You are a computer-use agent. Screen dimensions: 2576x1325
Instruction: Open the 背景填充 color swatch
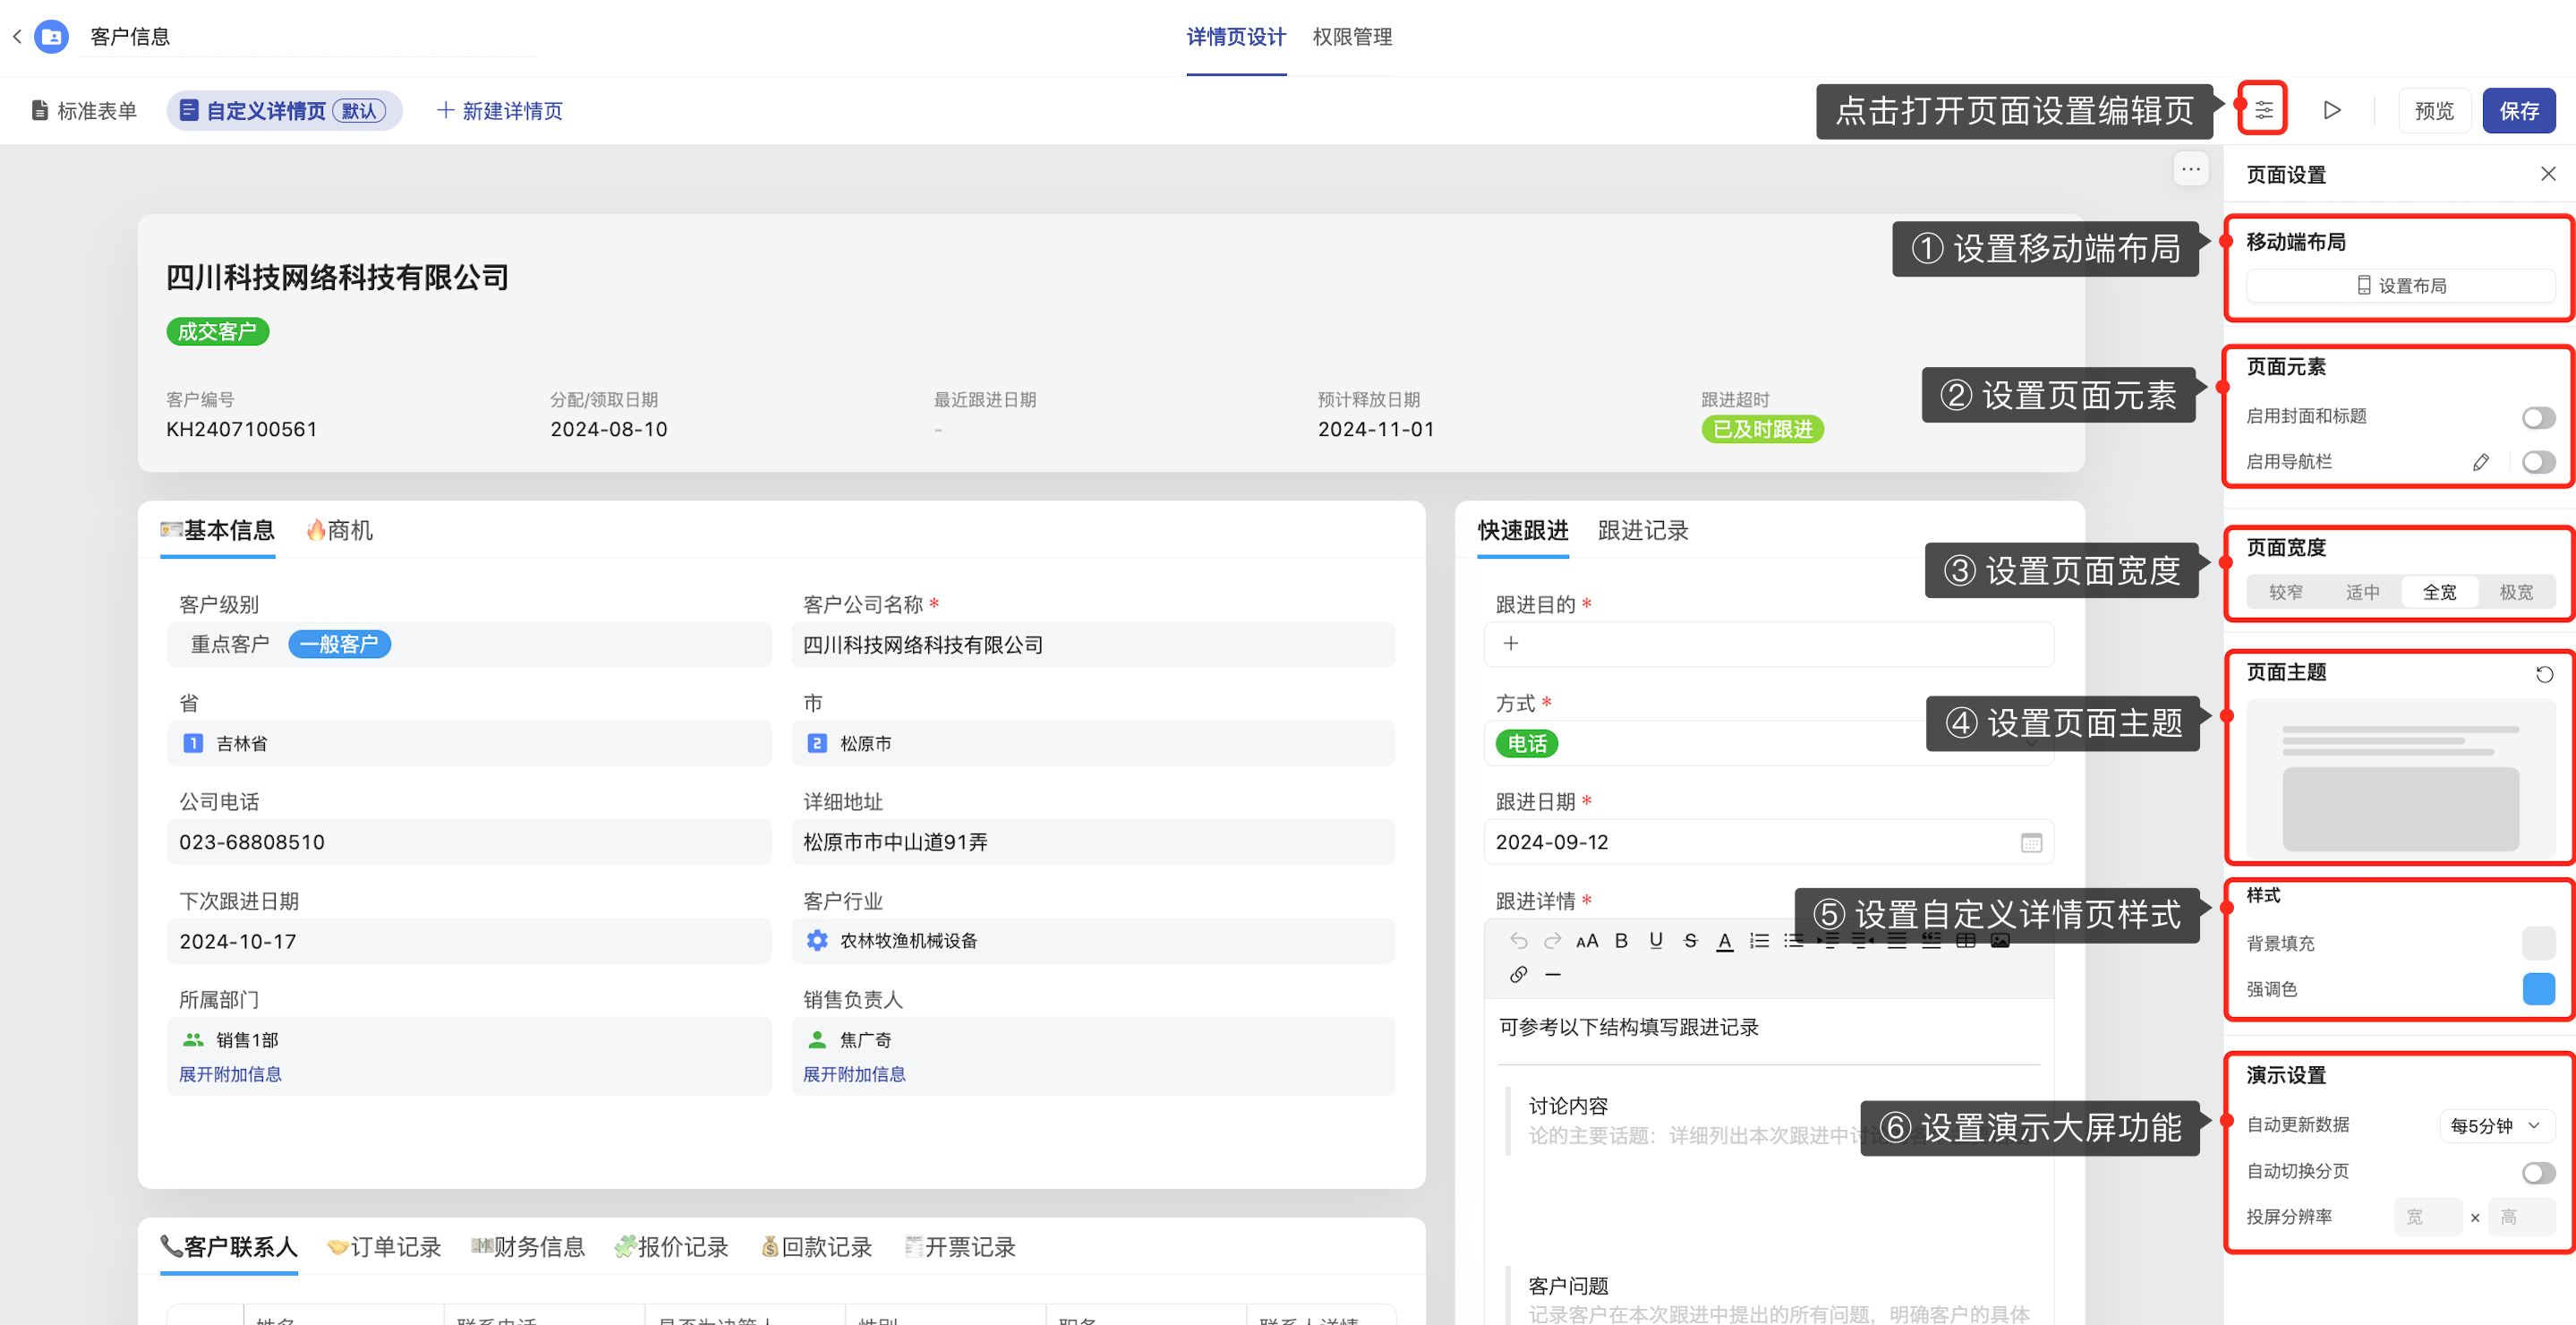[2538, 943]
